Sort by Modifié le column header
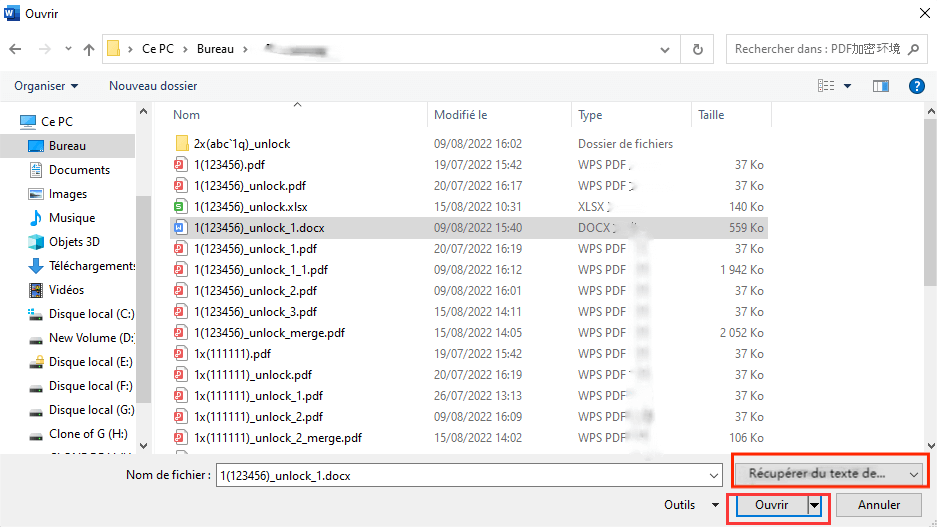The height and width of the screenshot is (527, 937). [x=461, y=115]
